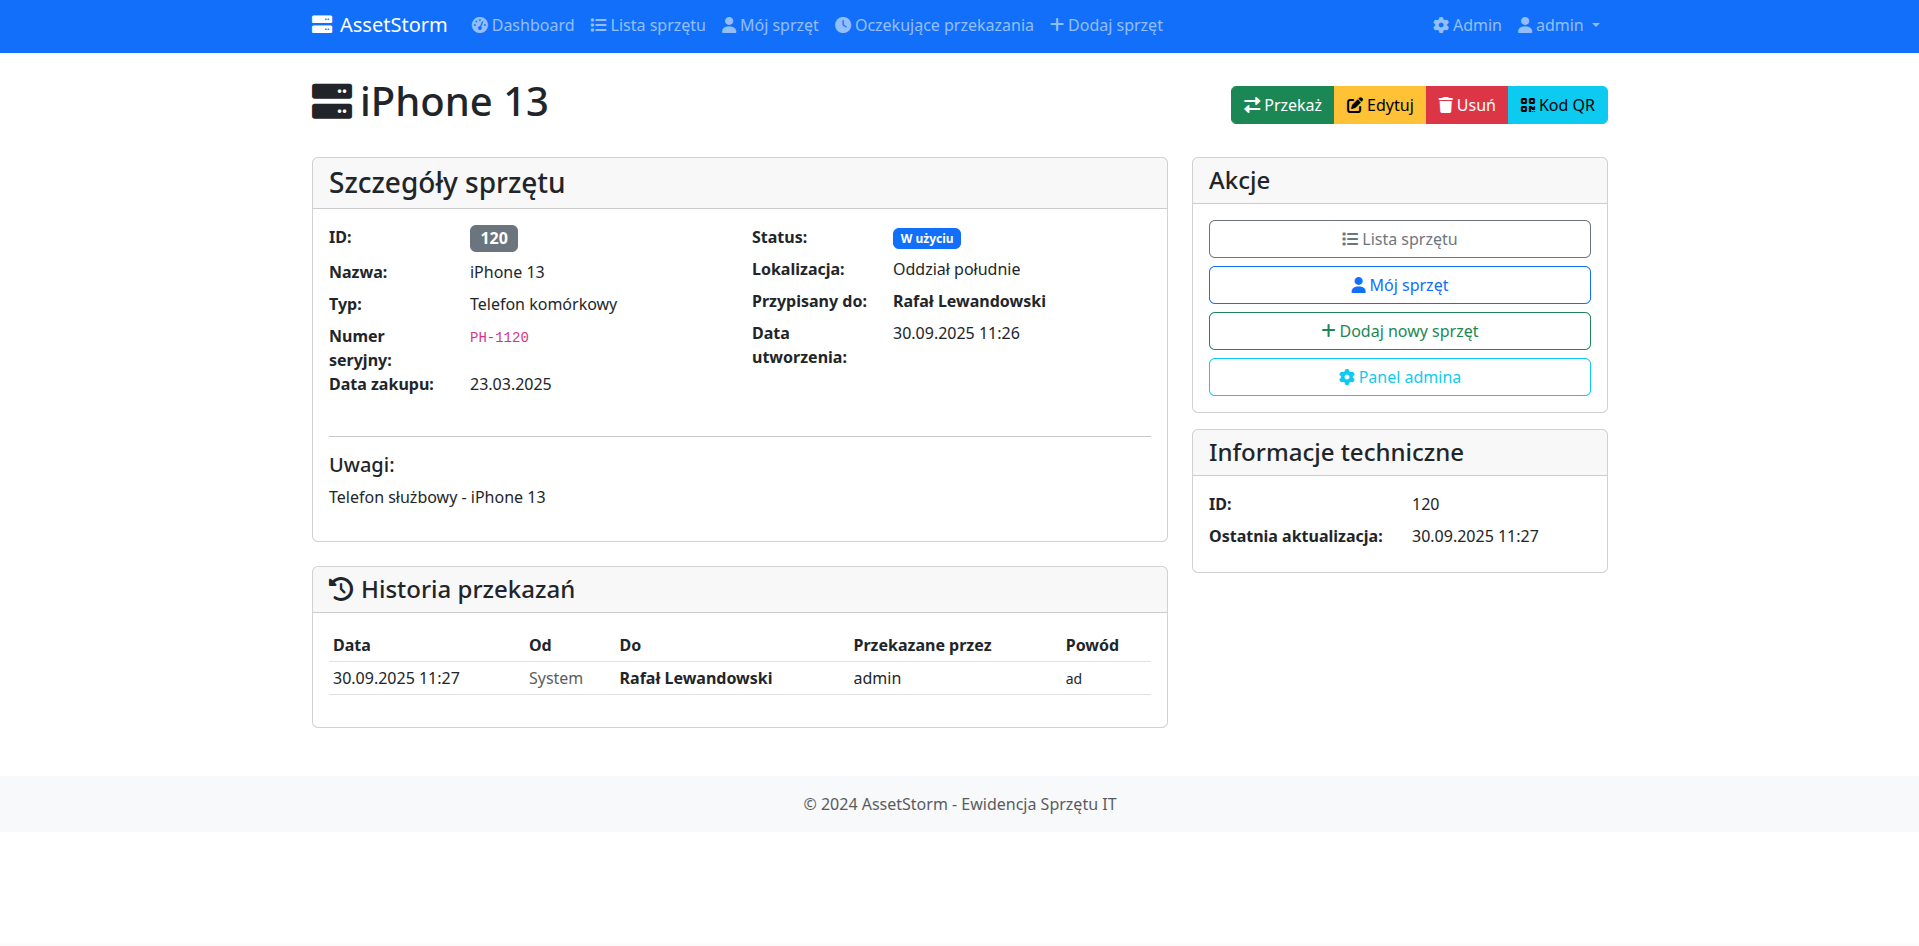Open Panel admina from Akcje panel
The image size is (1919, 946).
coord(1399,377)
